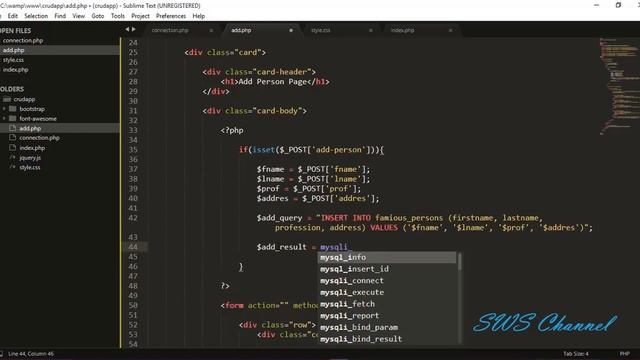Go to previous tab with left arrow

pos(127,29)
